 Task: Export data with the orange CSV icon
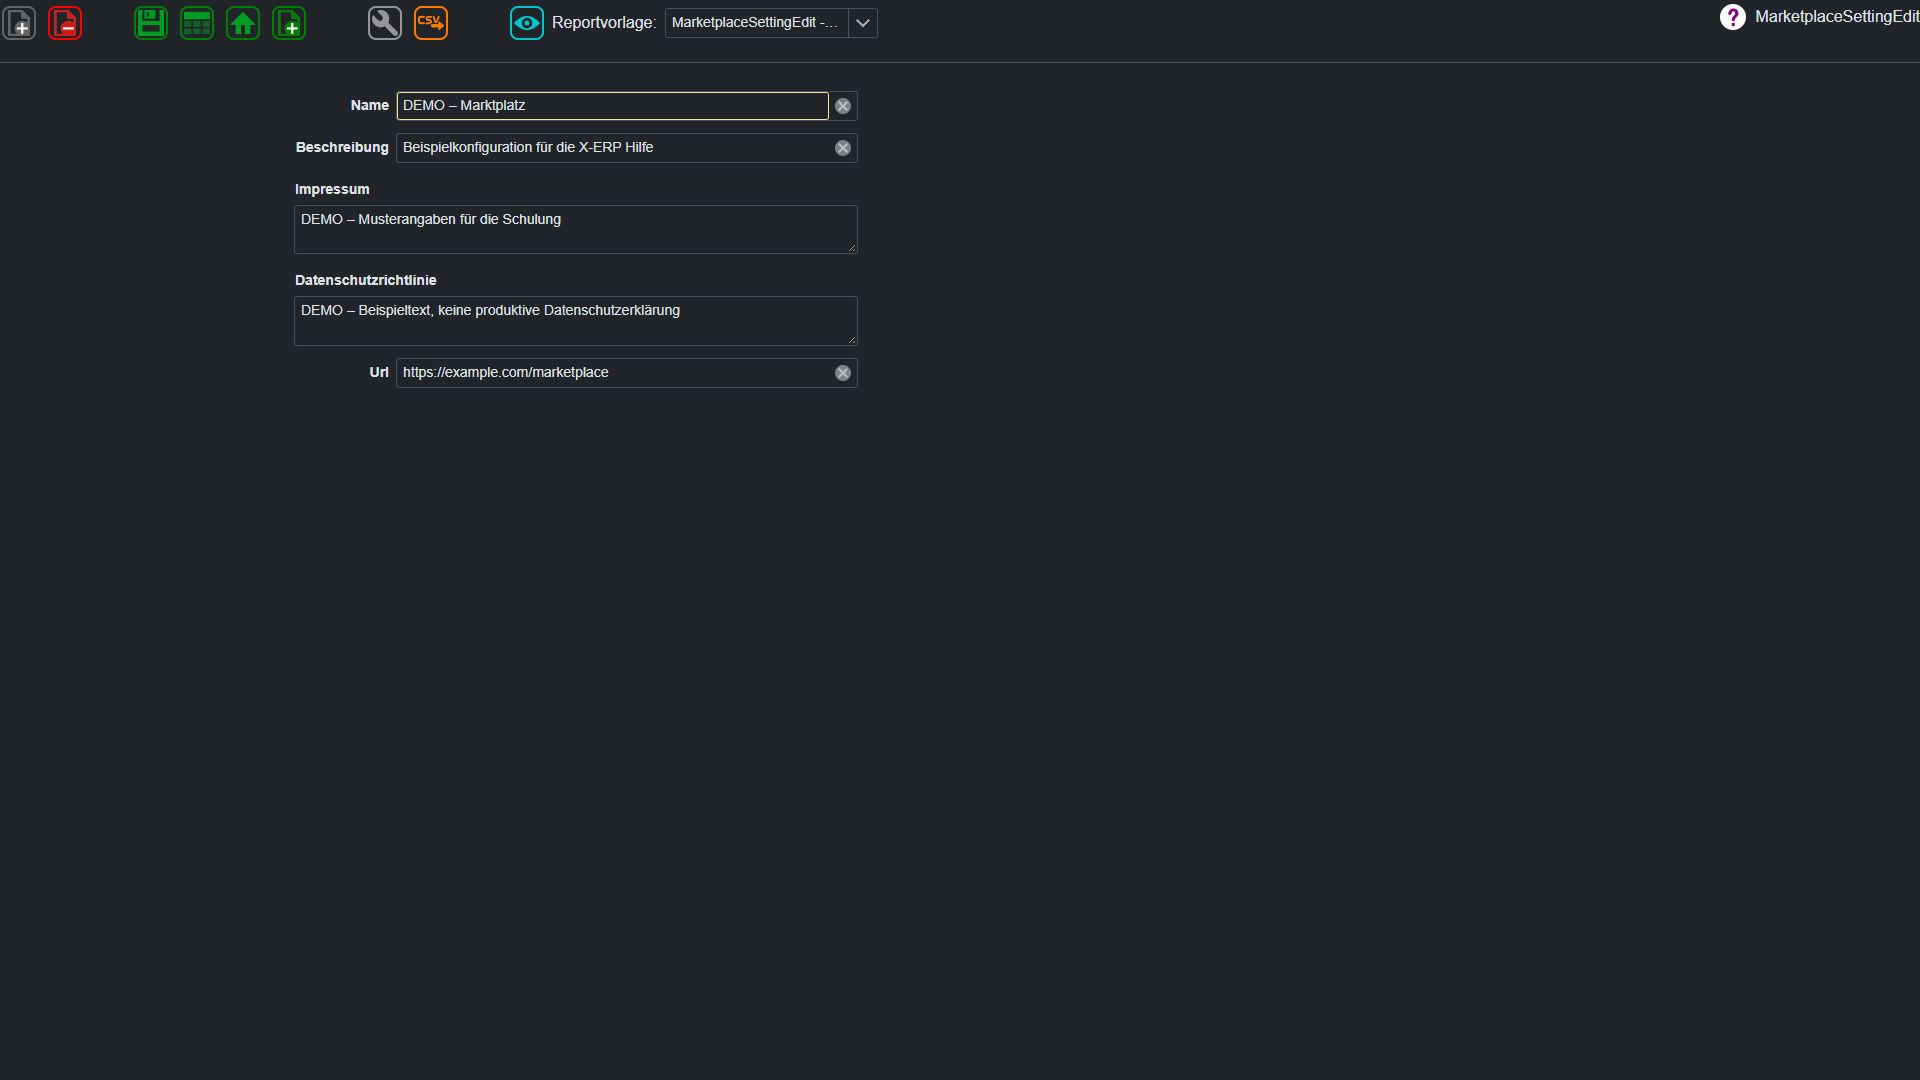[x=431, y=23]
